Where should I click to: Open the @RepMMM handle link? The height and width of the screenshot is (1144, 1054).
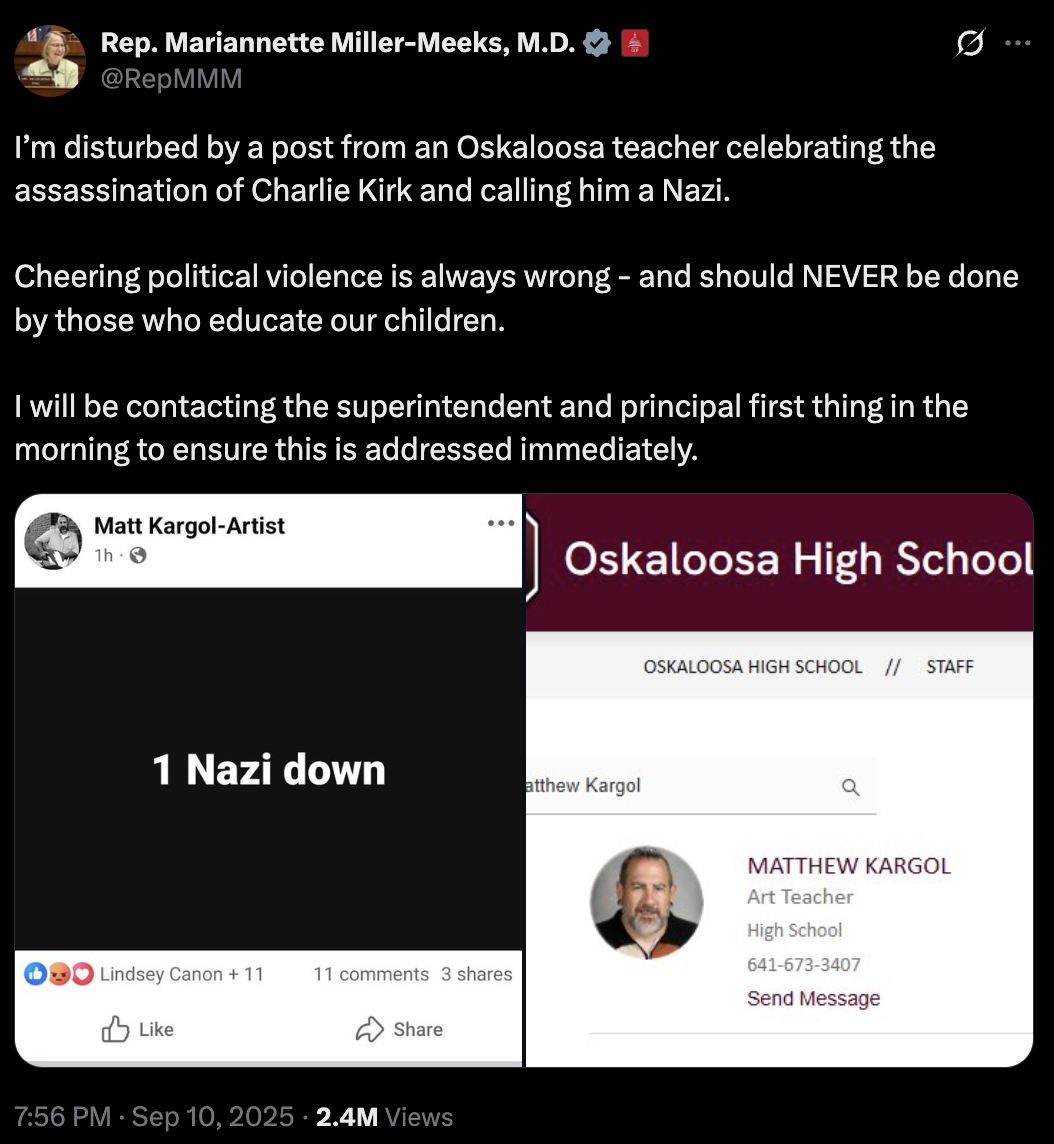(x=171, y=78)
